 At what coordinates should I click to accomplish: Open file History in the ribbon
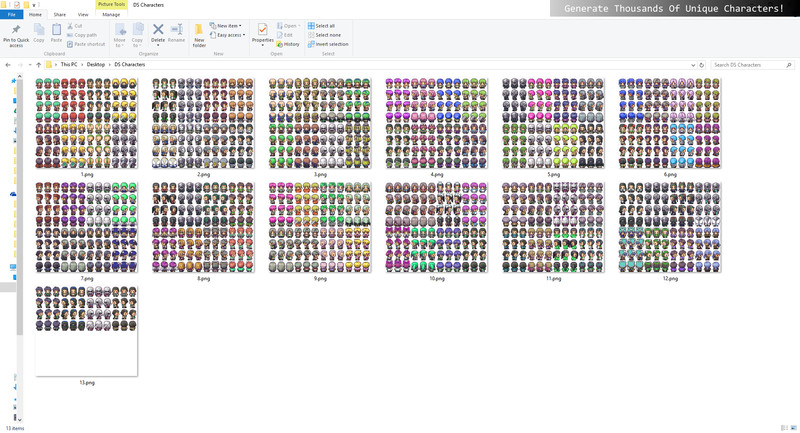point(290,44)
